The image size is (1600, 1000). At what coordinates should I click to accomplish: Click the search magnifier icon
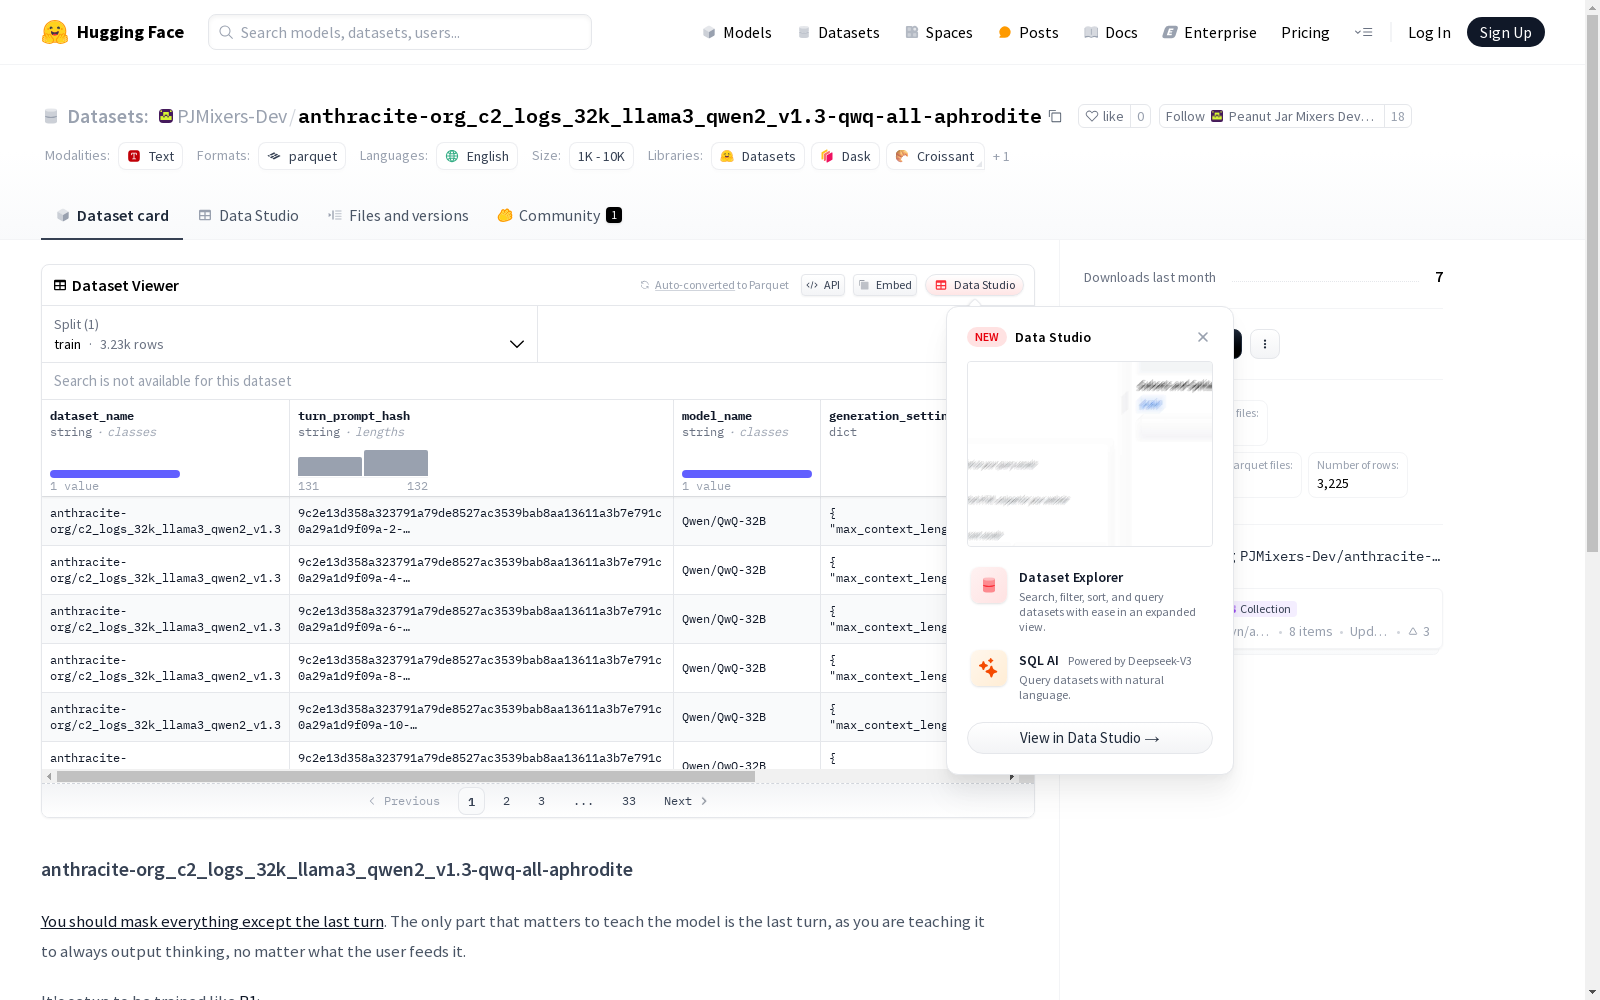[226, 32]
